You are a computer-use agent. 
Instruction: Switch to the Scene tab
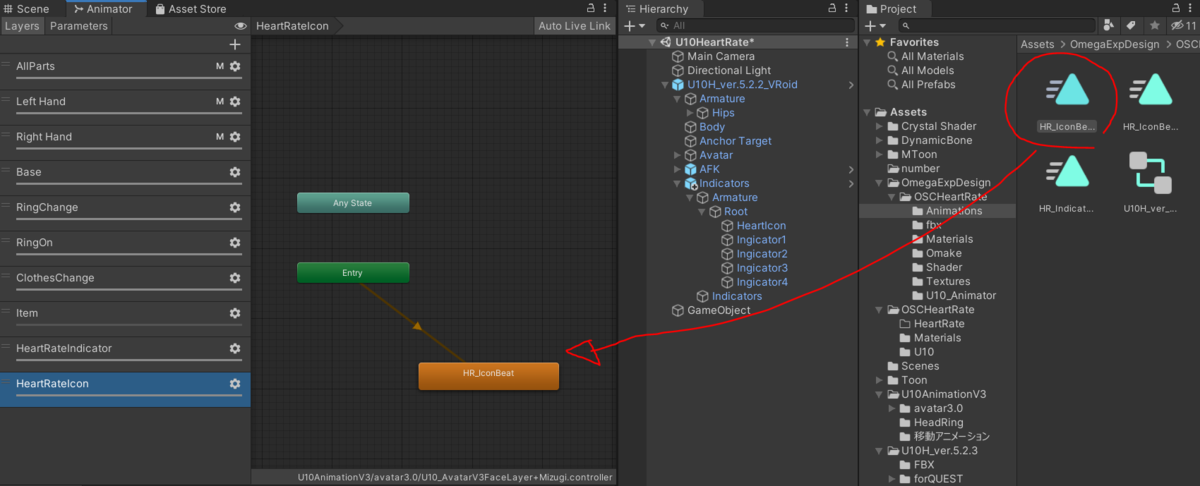point(27,8)
